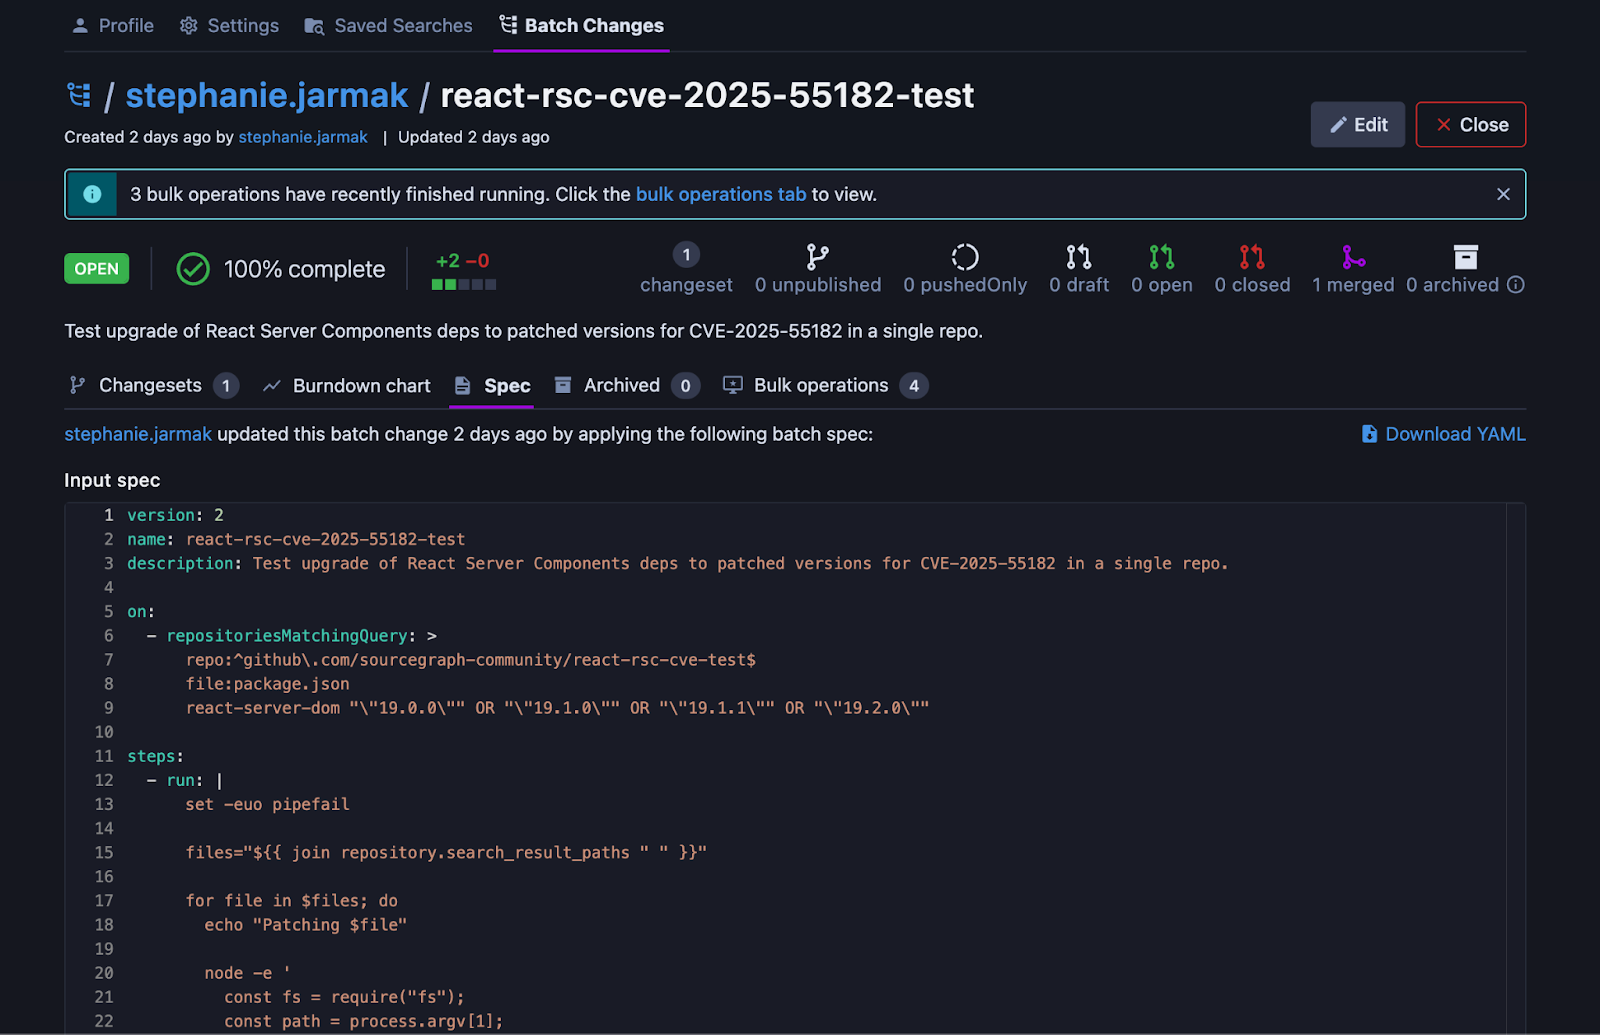Image resolution: width=1600 pixels, height=1035 pixels.
Task: Dismiss the bulk operations notification
Action: (1503, 194)
